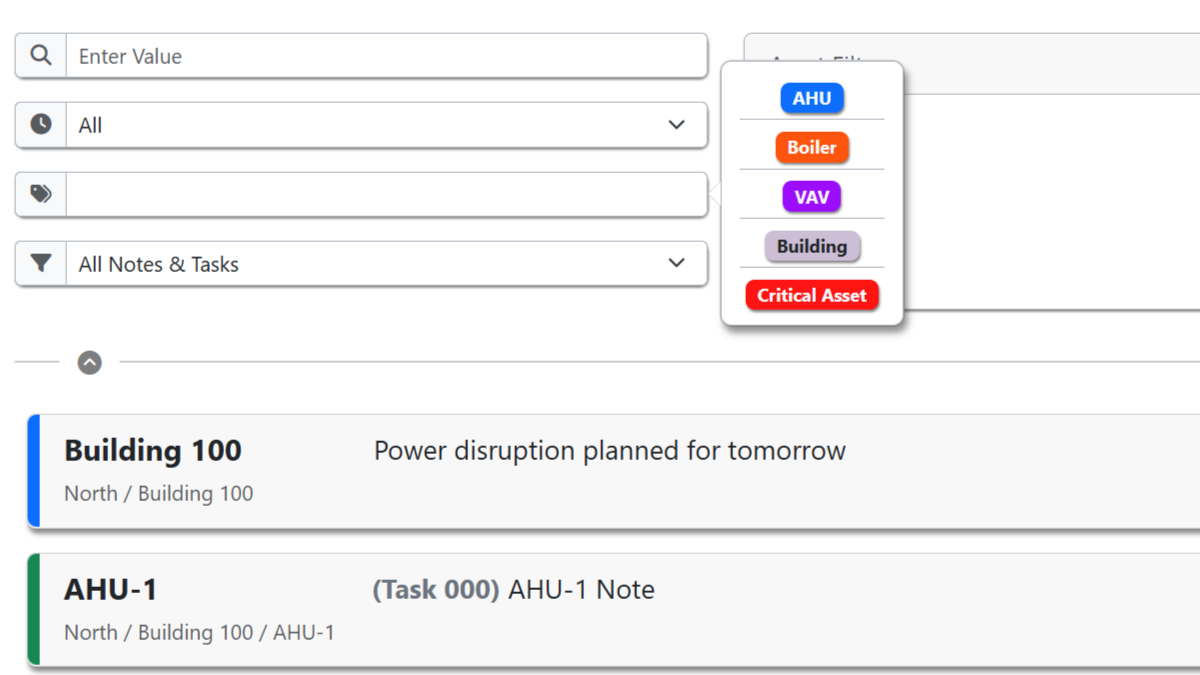Click the Asset Filter panel header
The width and height of the screenshot is (1200, 675).
1050,64
